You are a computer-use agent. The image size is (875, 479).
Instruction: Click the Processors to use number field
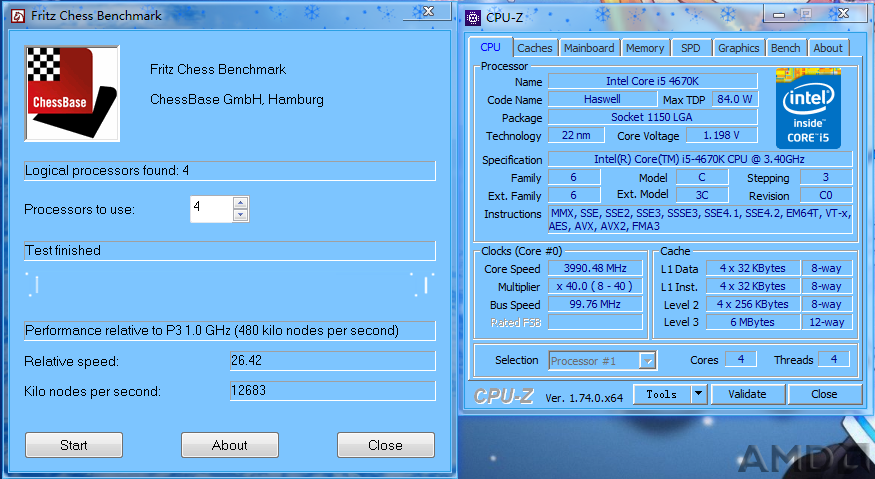tap(211, 209)
